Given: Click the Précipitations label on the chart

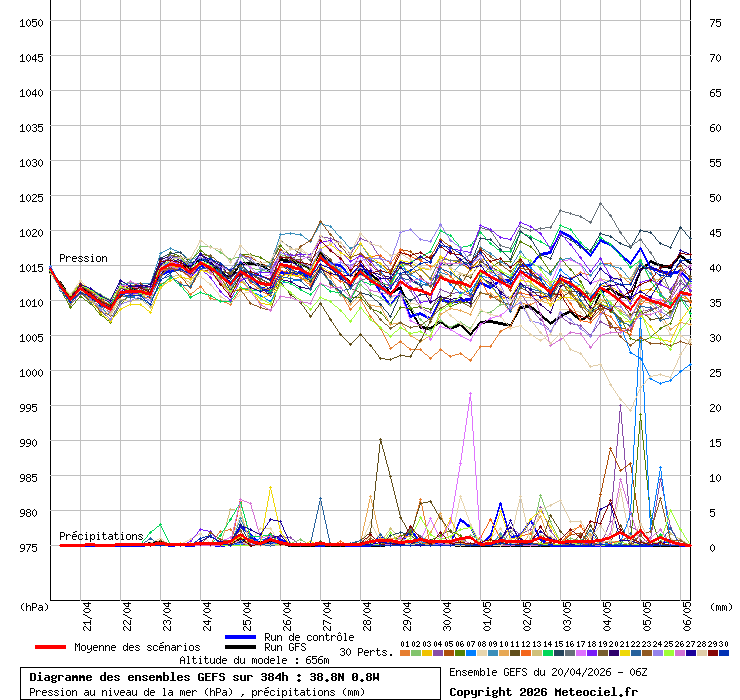Looking at the screenshot, I should pyautogui.click(x=101, y=536).
